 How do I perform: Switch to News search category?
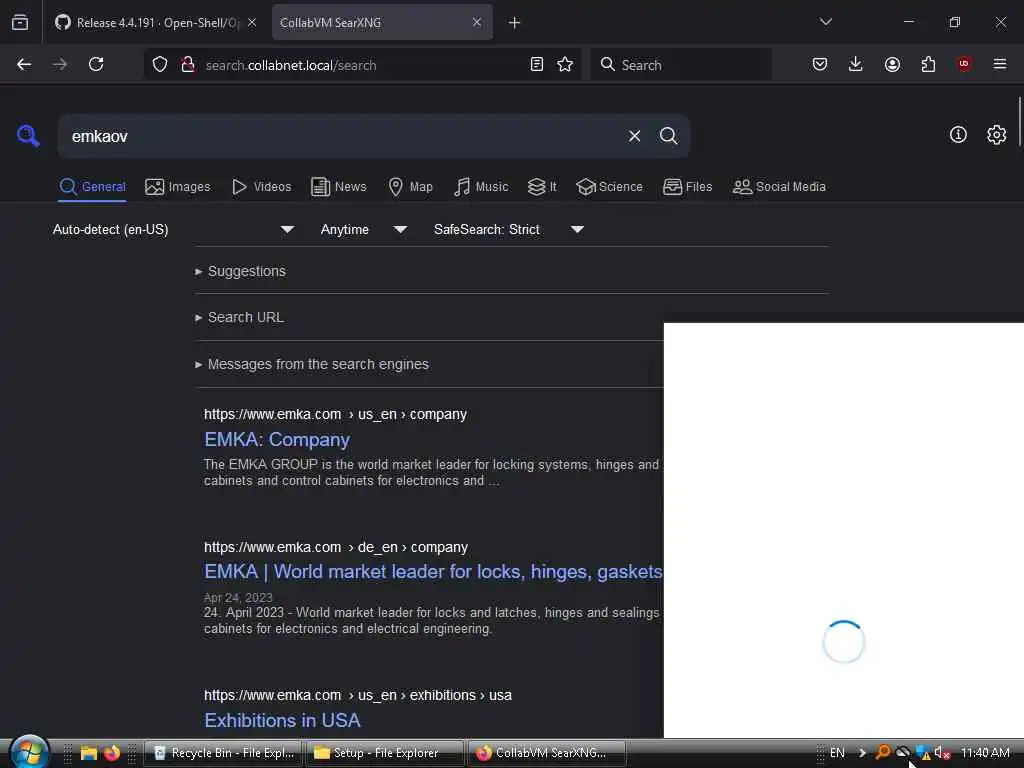(338, 187)
